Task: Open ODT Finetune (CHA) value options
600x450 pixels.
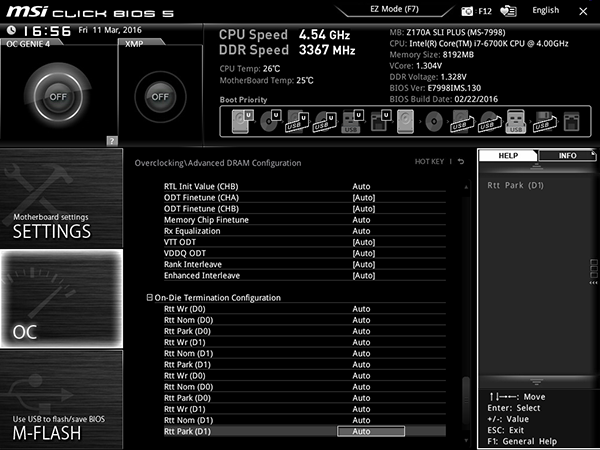Action: click(364, 197)
